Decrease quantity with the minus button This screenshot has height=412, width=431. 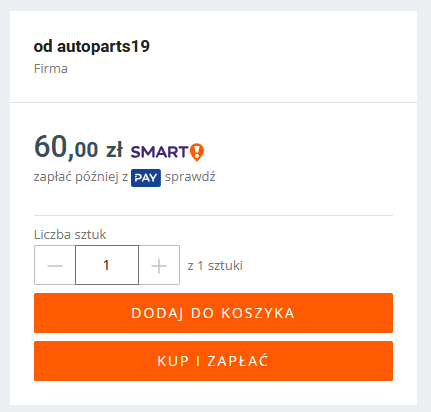55,265
